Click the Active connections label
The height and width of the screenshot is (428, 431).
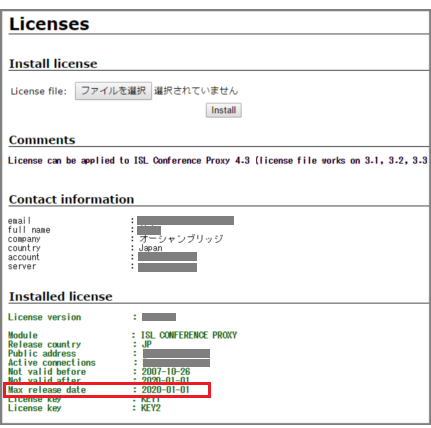[52, 362]
